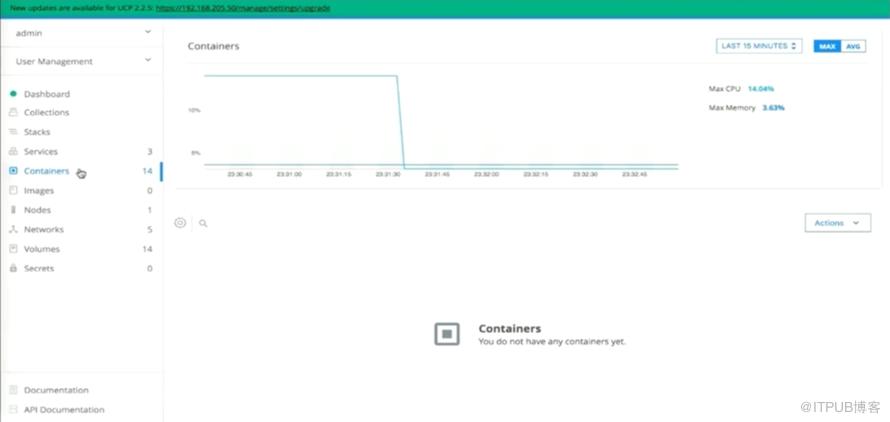
Task: Open the Secrets page
Action: 39,268
